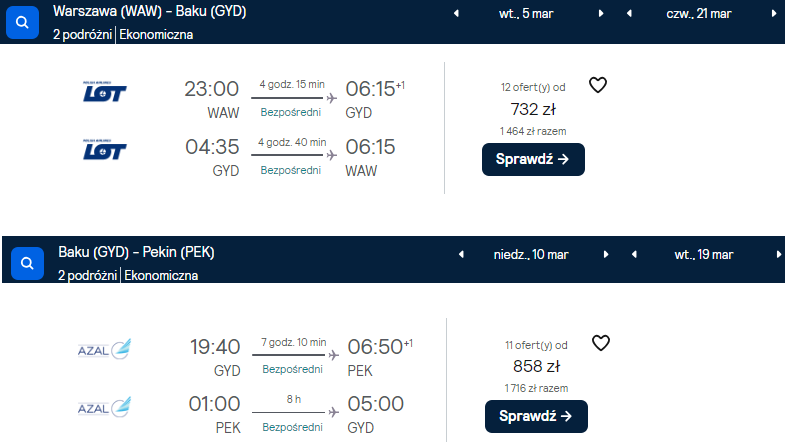The width and height of the screenshot is (785, 442).
Task: Go to day before niedz., 10 mar
Action: (x=461, y=254)
